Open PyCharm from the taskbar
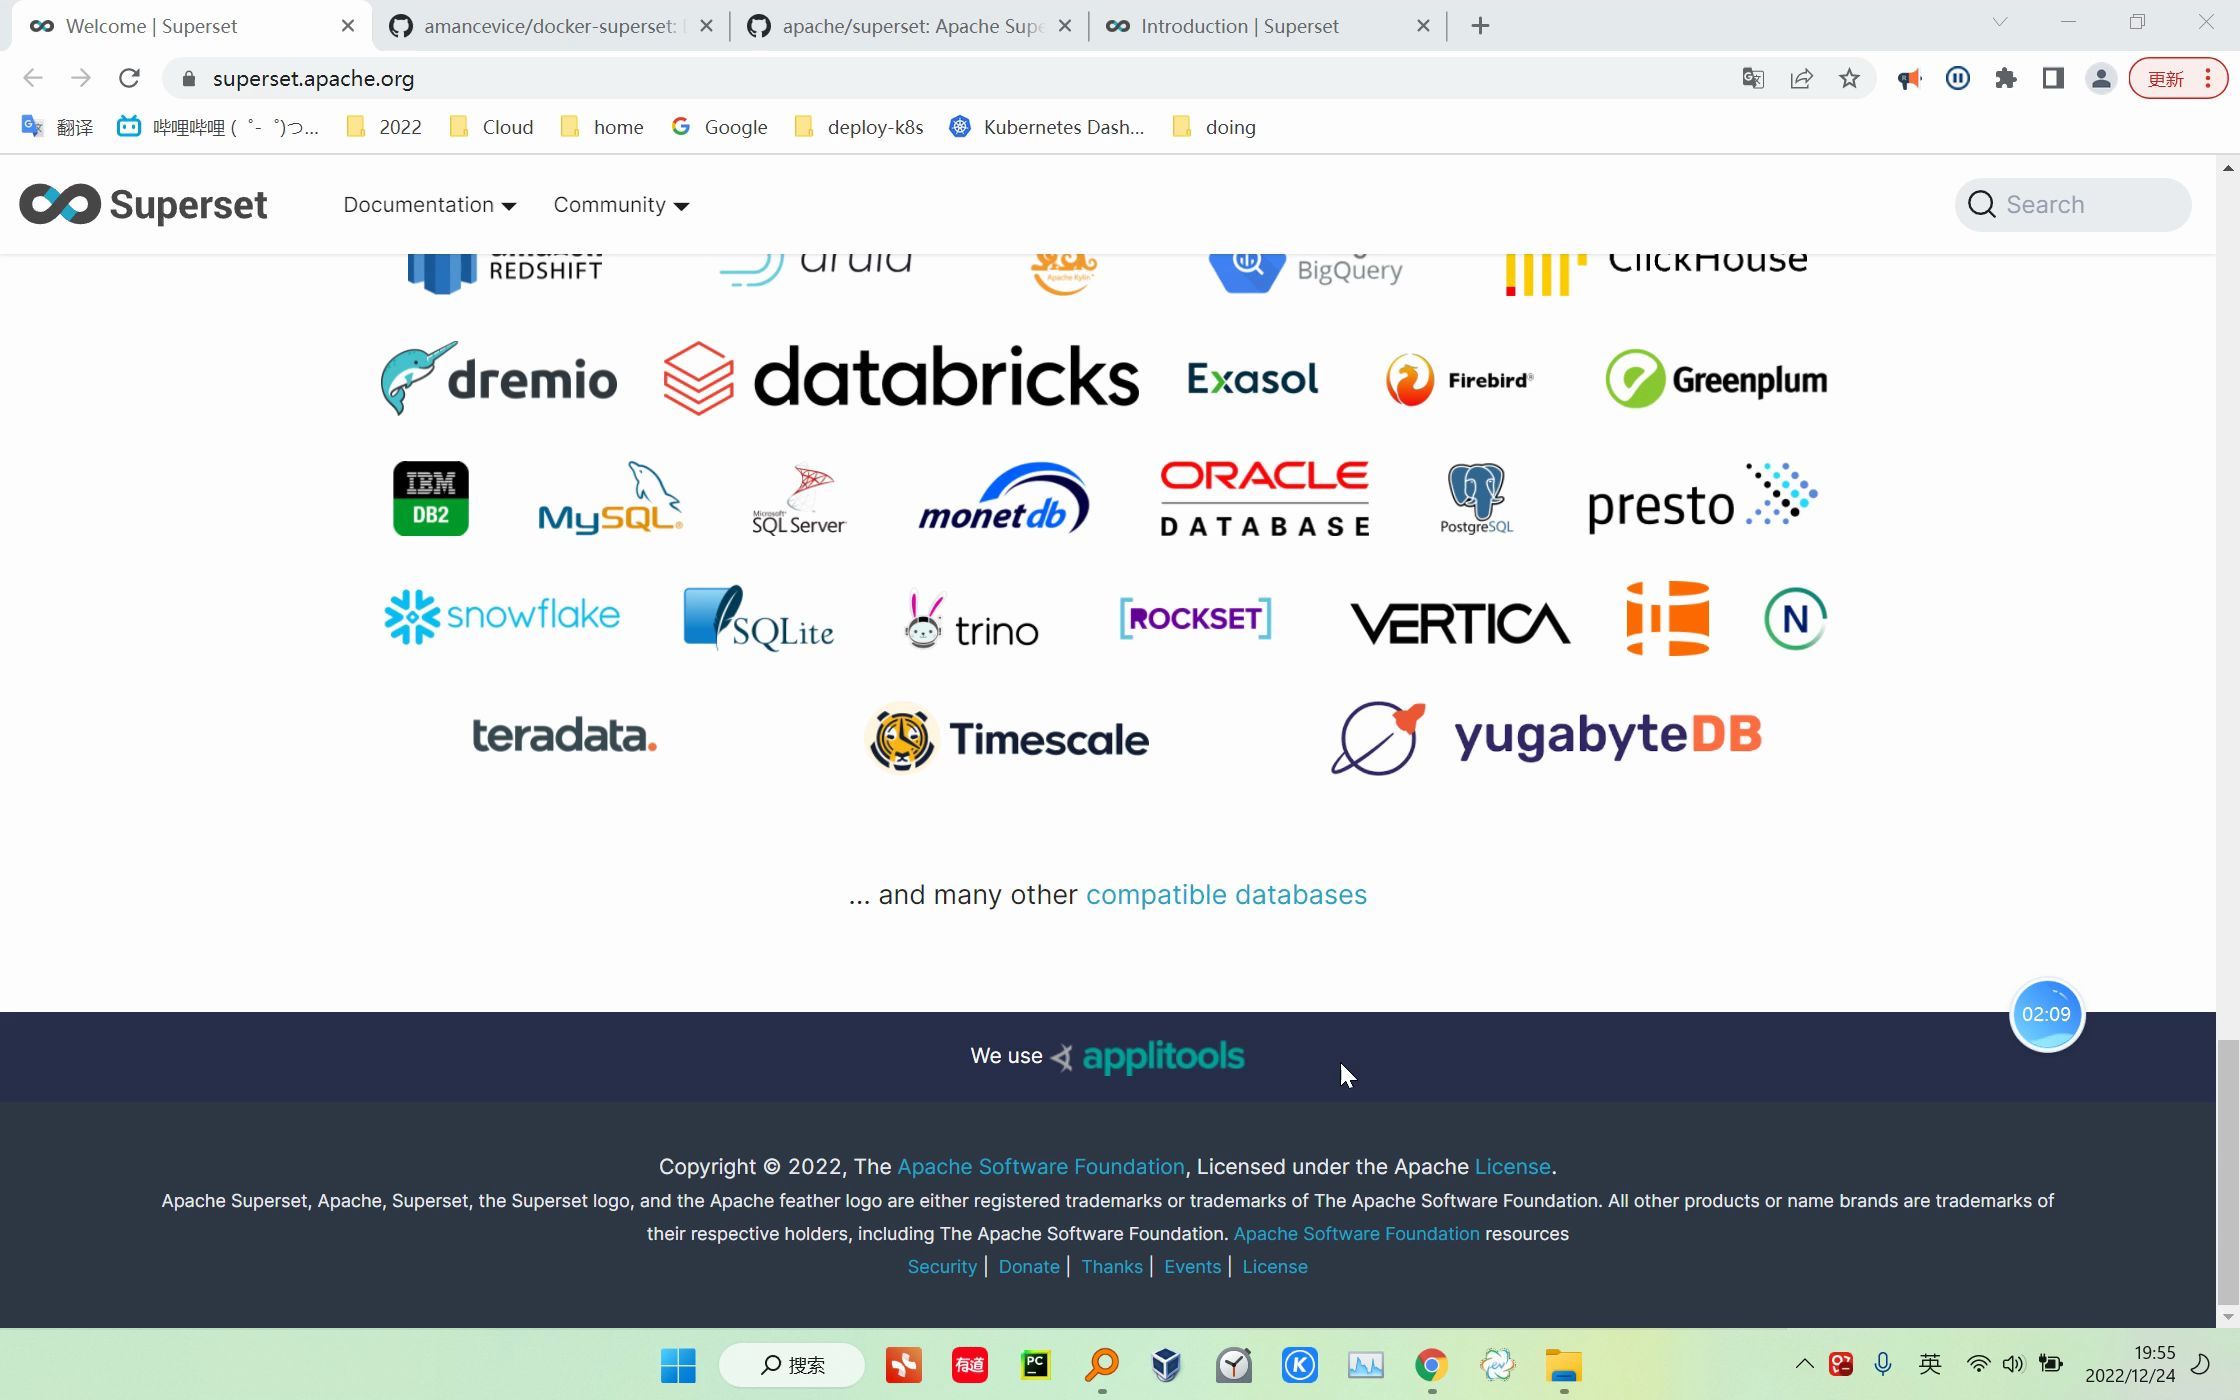Viewport: 2240px width, 1400px height. (x=1035, y=1365)
